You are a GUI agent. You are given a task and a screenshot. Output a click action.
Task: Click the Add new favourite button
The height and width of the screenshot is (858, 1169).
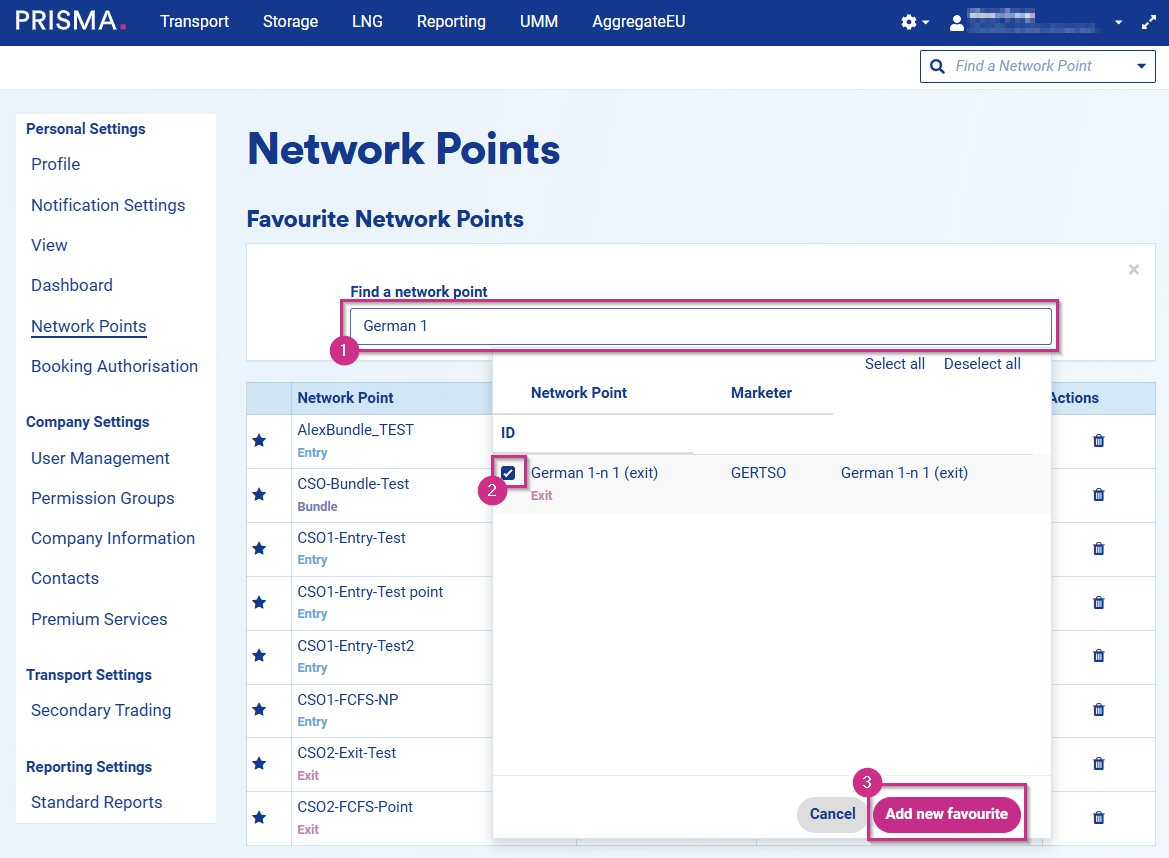(946, 814)
